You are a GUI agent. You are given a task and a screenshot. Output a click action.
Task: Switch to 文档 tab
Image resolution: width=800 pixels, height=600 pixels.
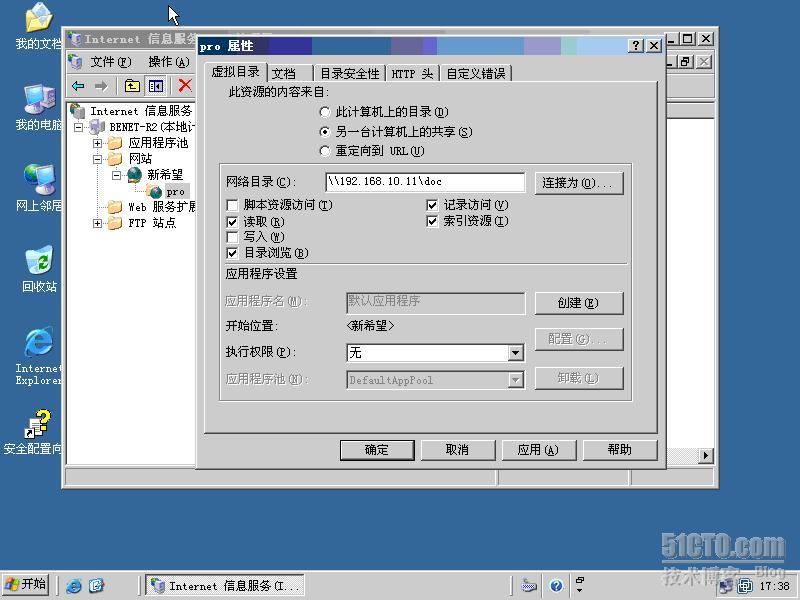click(289, 73)
